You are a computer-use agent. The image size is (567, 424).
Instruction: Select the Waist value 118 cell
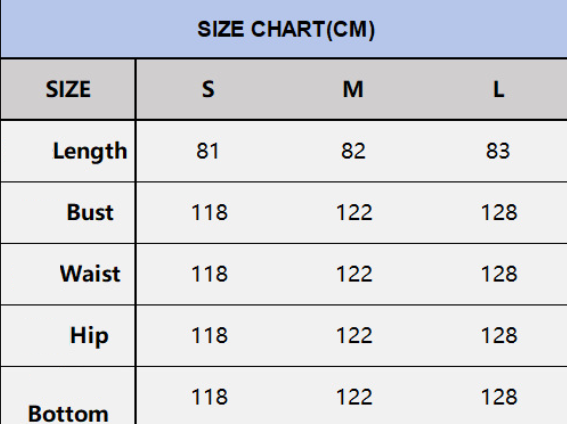pyautogui.click(x=209, y=274)
